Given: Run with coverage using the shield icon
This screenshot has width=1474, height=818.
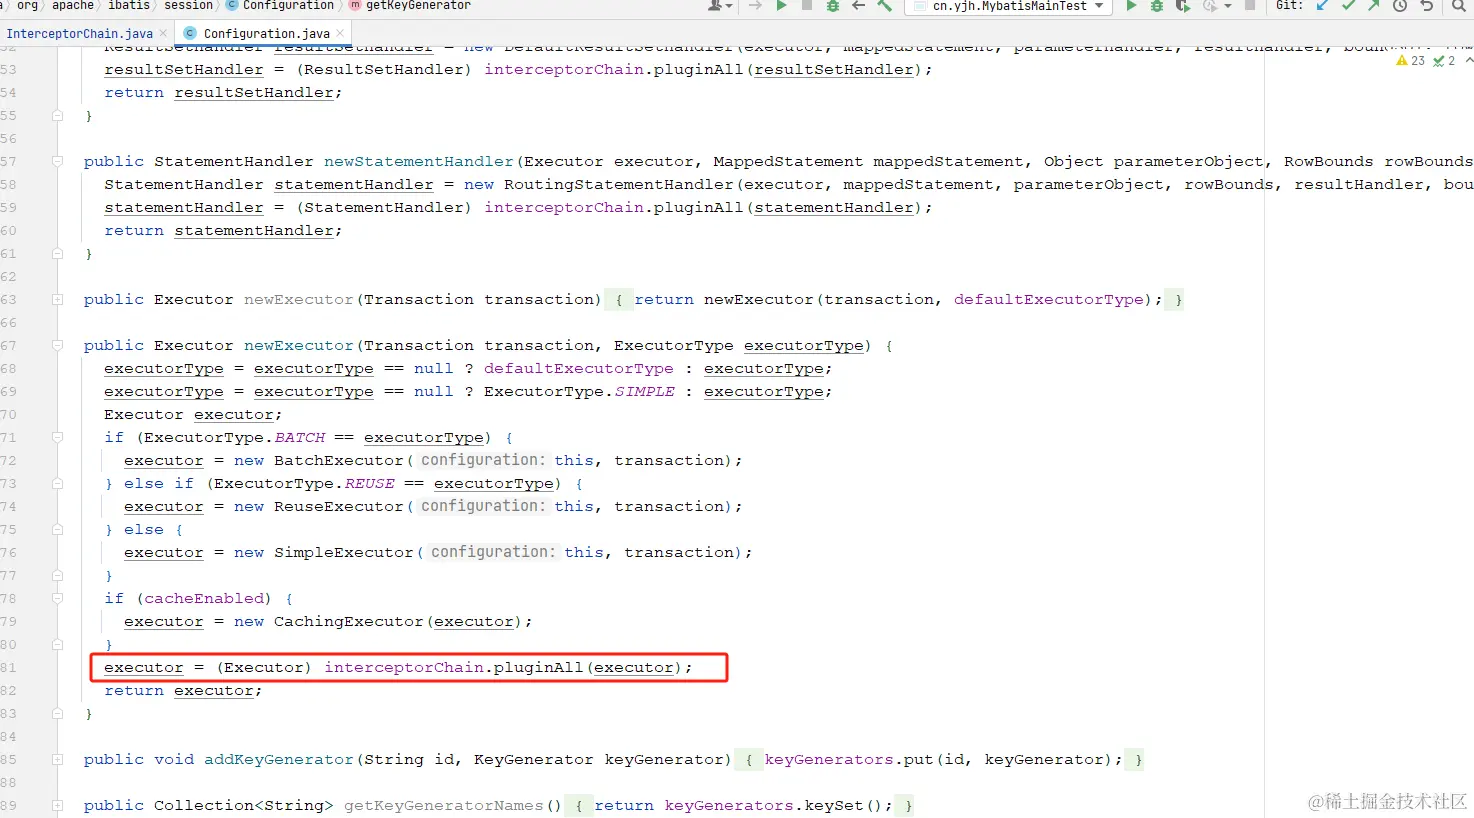Looking at the screenshot, I should (x=1183, y=6).
